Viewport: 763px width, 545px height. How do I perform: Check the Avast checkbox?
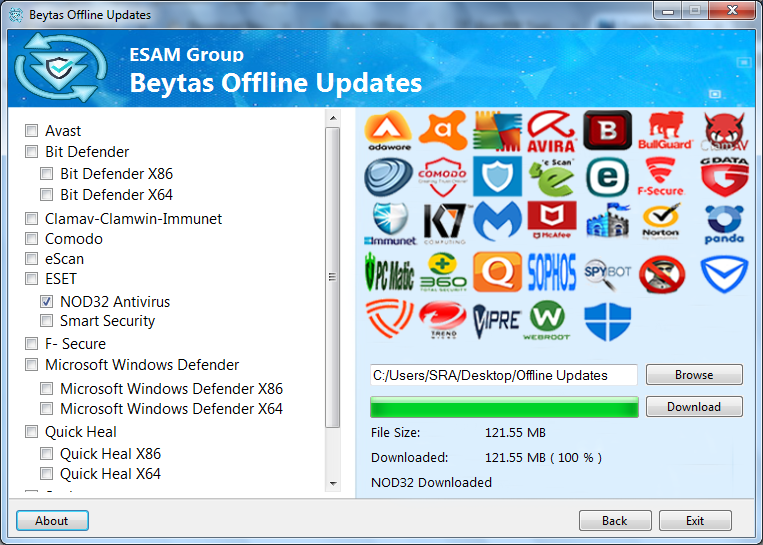[32, 130]
